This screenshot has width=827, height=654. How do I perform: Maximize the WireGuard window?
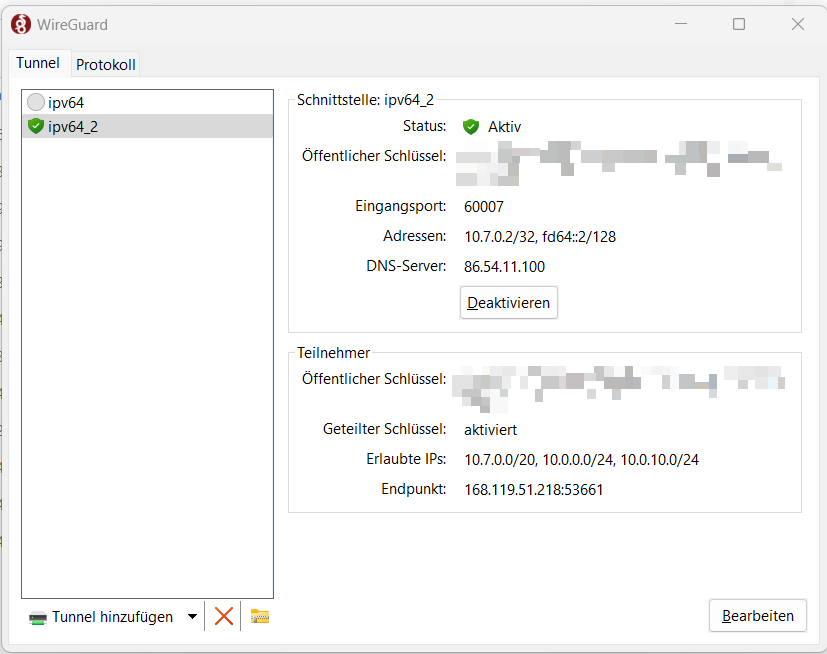tap(739, 24)
